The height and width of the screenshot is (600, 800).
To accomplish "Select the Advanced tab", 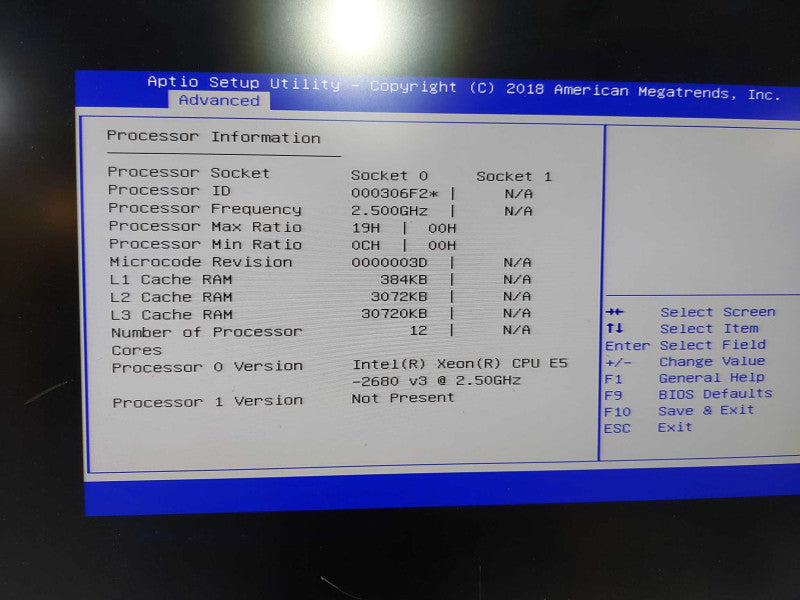I will pyautogui.click(x=219, y=101).
